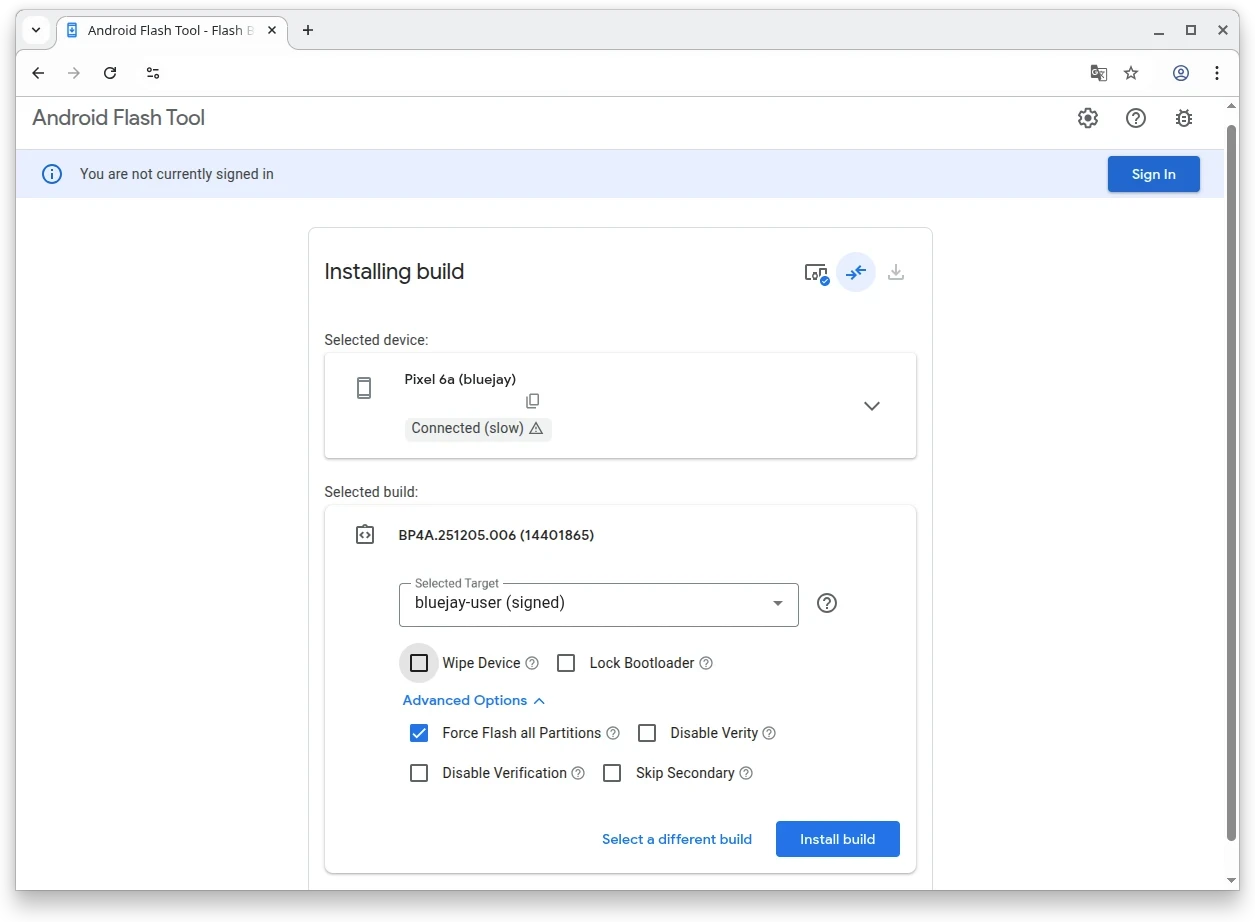Check the Lock Bootloader option
Screen dimensions: 1255x922
pyautogui.click(x=566, y=663)
